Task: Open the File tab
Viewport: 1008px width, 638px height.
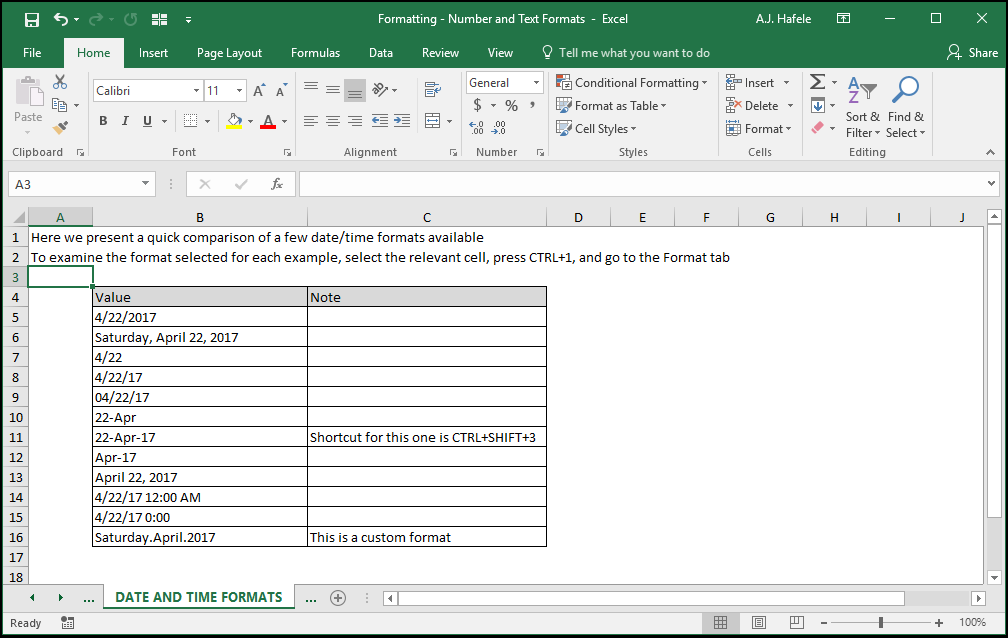Action: 32,53
